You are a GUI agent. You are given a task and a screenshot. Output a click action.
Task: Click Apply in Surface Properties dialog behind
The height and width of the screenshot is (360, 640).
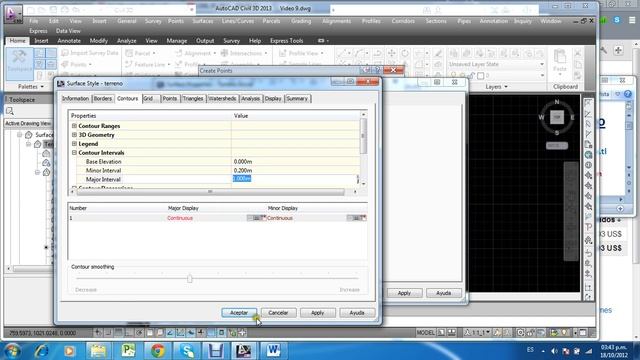coord(404,293)
